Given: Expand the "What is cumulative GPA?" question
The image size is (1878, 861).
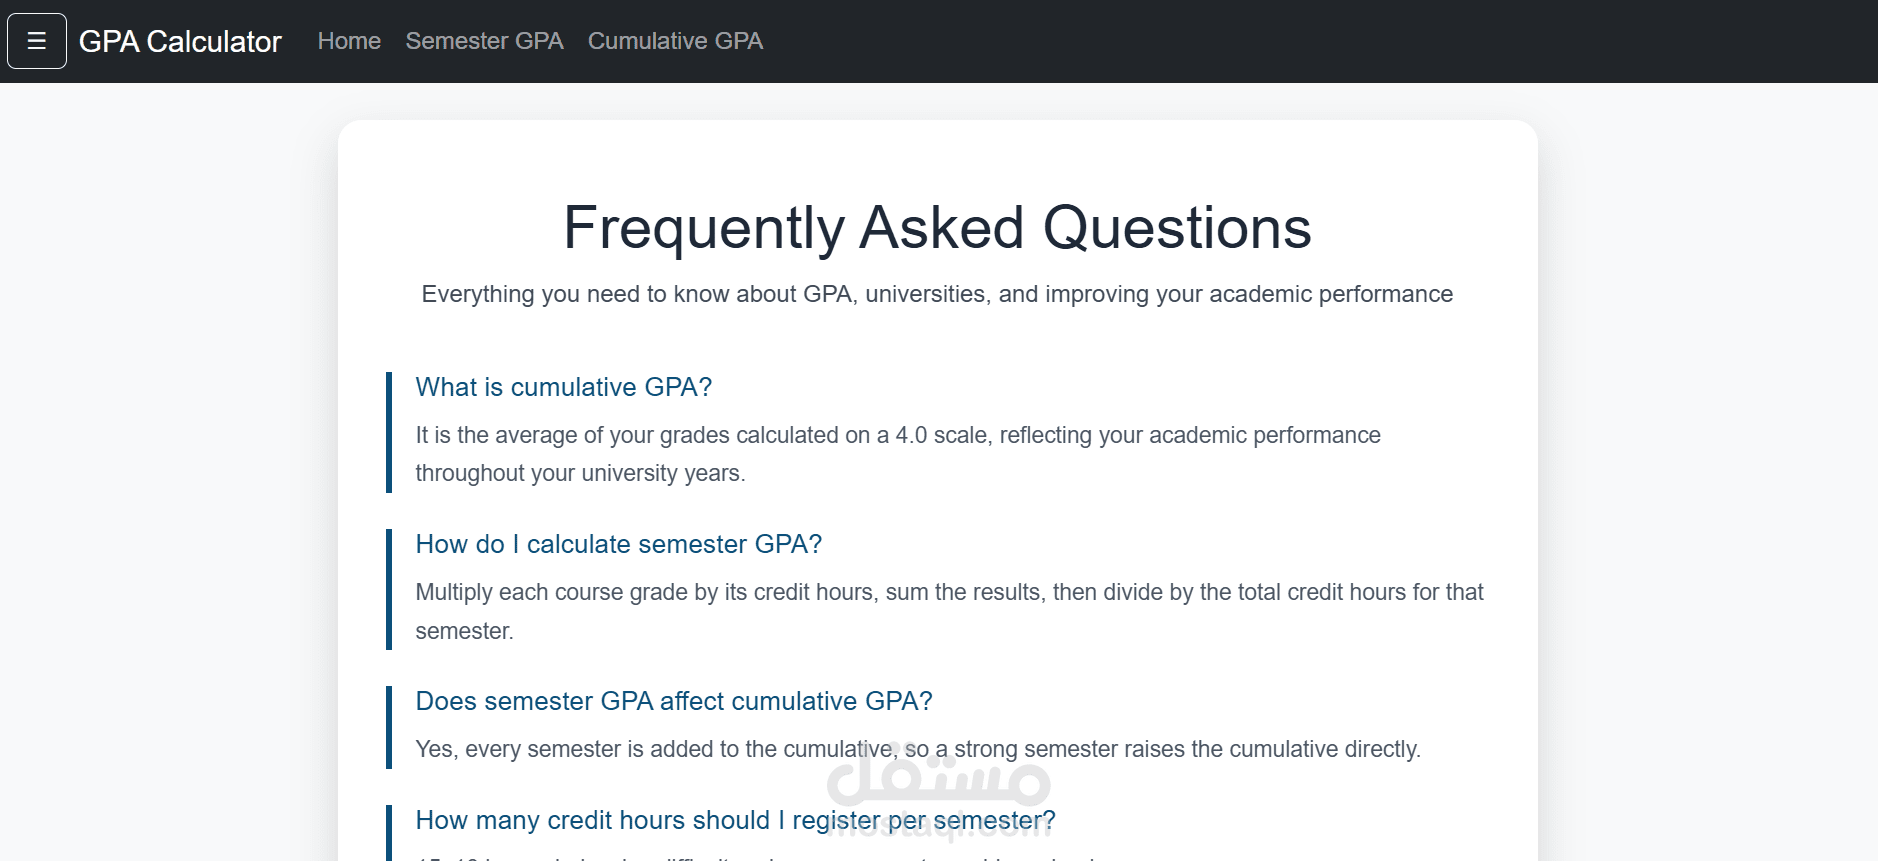Looking at the screenshot, I should [x=563, y=387].
